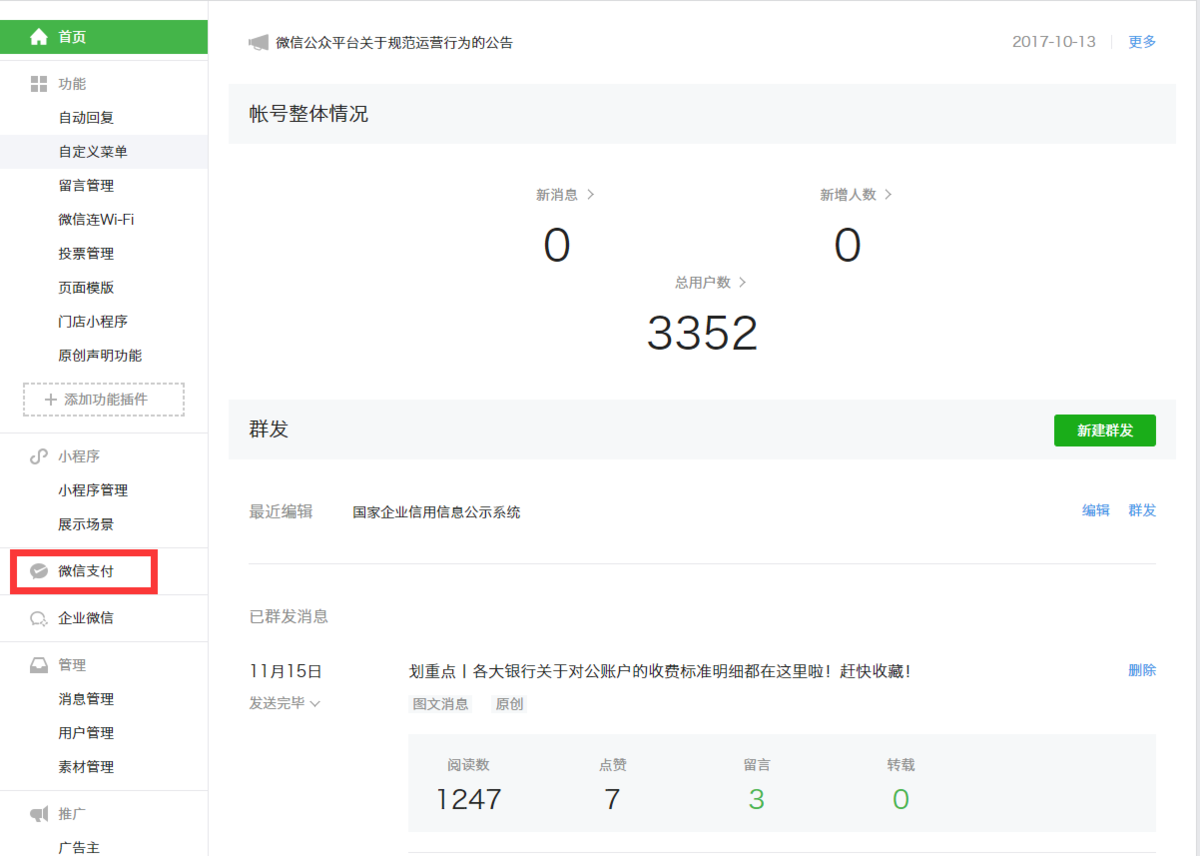This screenshot has width=1200, height=856.
Task: Open the 划重点 bank fees article
Action: (x=660, y=671)
